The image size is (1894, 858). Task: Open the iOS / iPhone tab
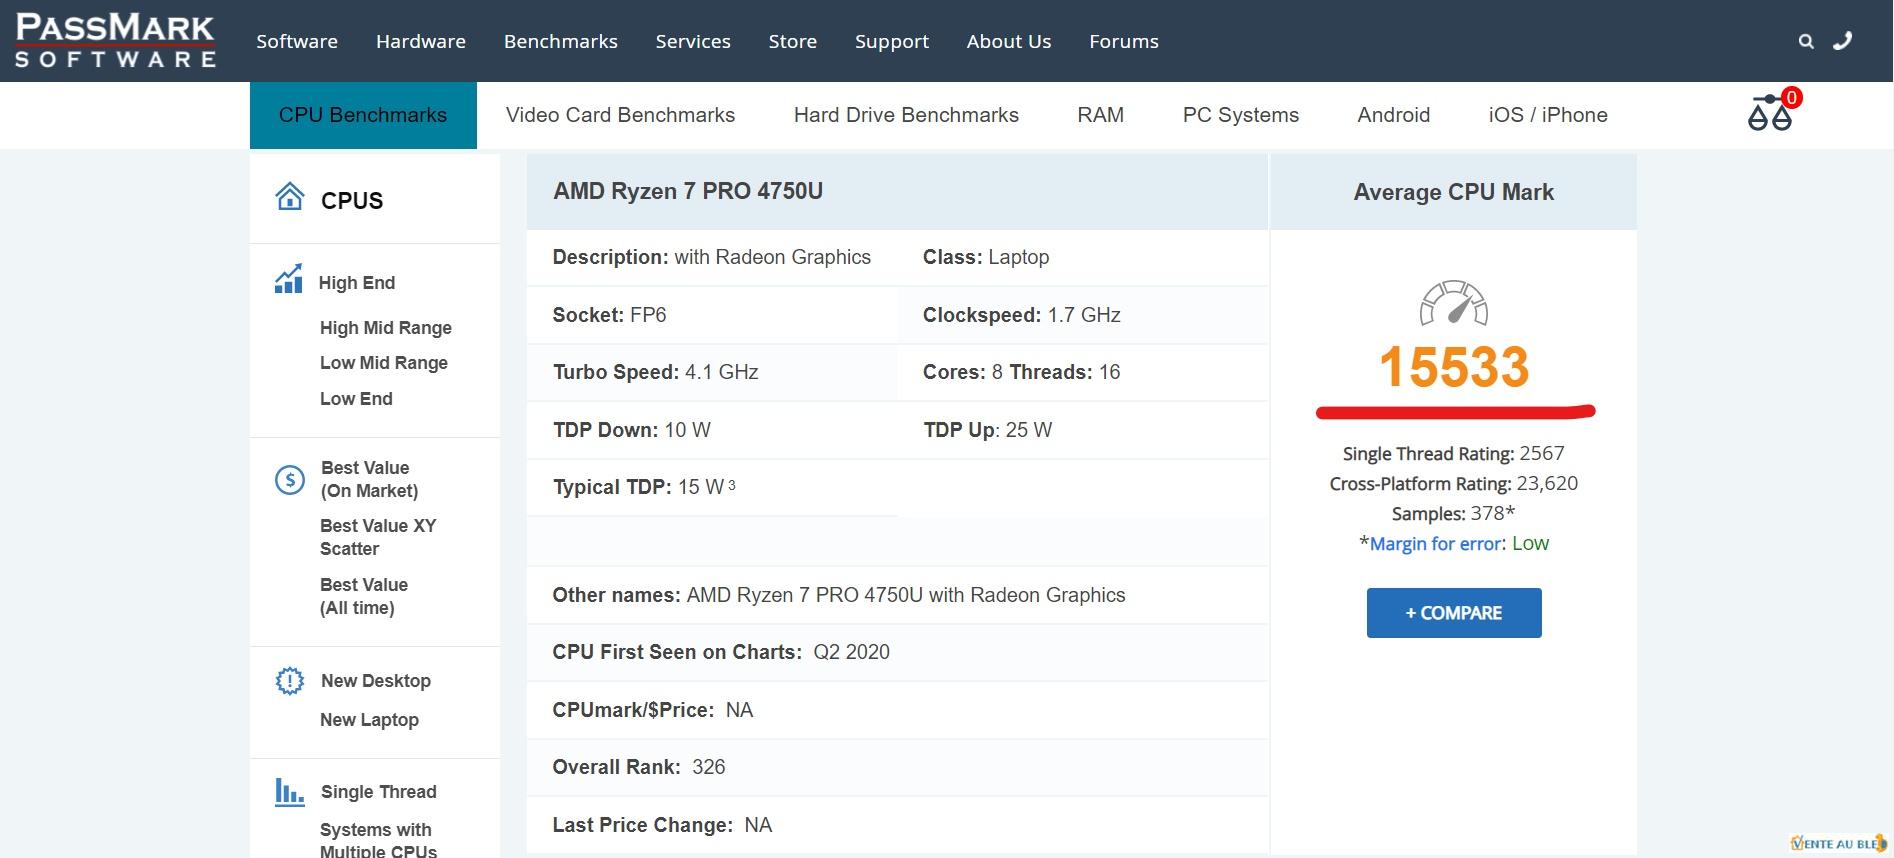click(x=1548, y=115)
